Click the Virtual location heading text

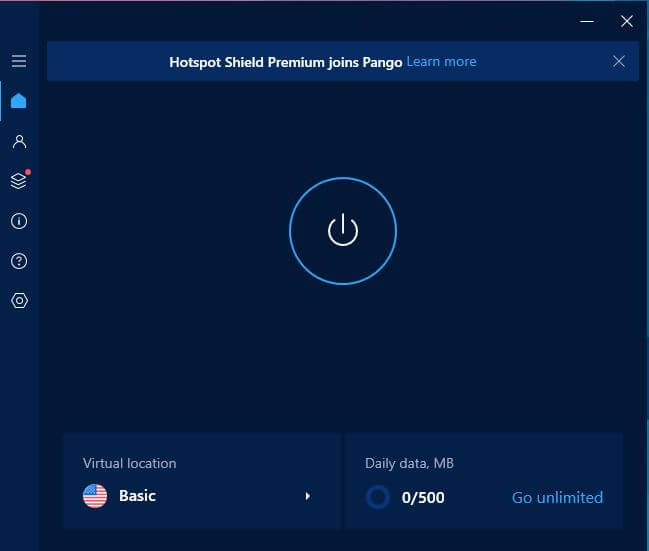click(x=130, y=463)
